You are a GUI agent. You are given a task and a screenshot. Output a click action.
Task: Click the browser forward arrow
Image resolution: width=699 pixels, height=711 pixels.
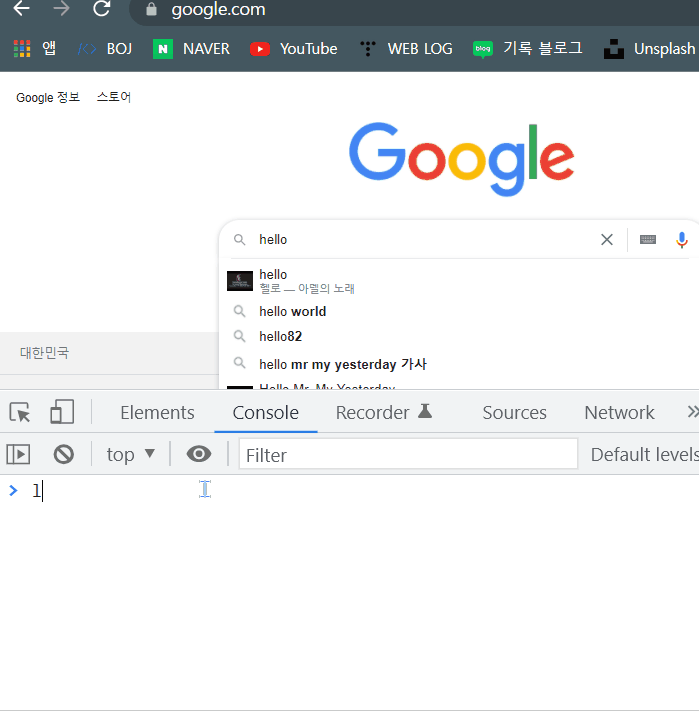click(61, 8)
